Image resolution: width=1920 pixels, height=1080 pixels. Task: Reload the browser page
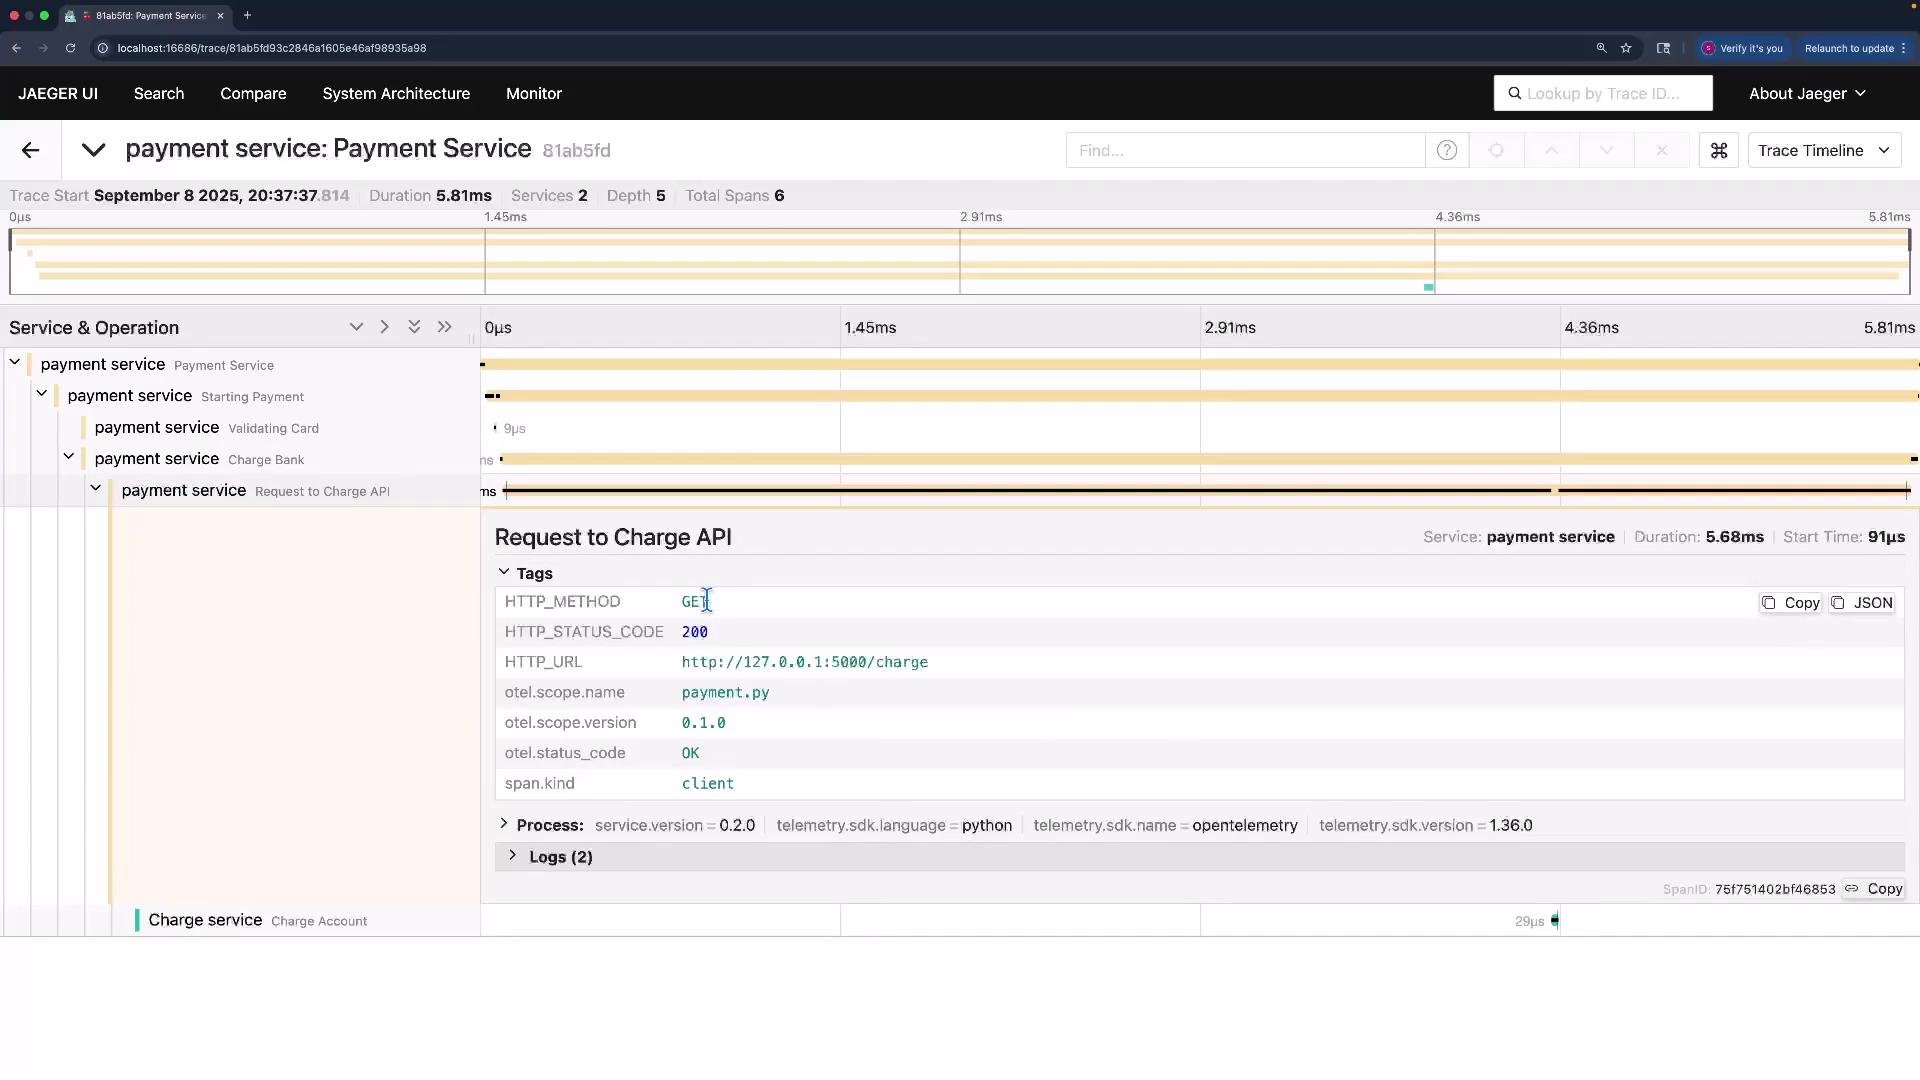70,48
